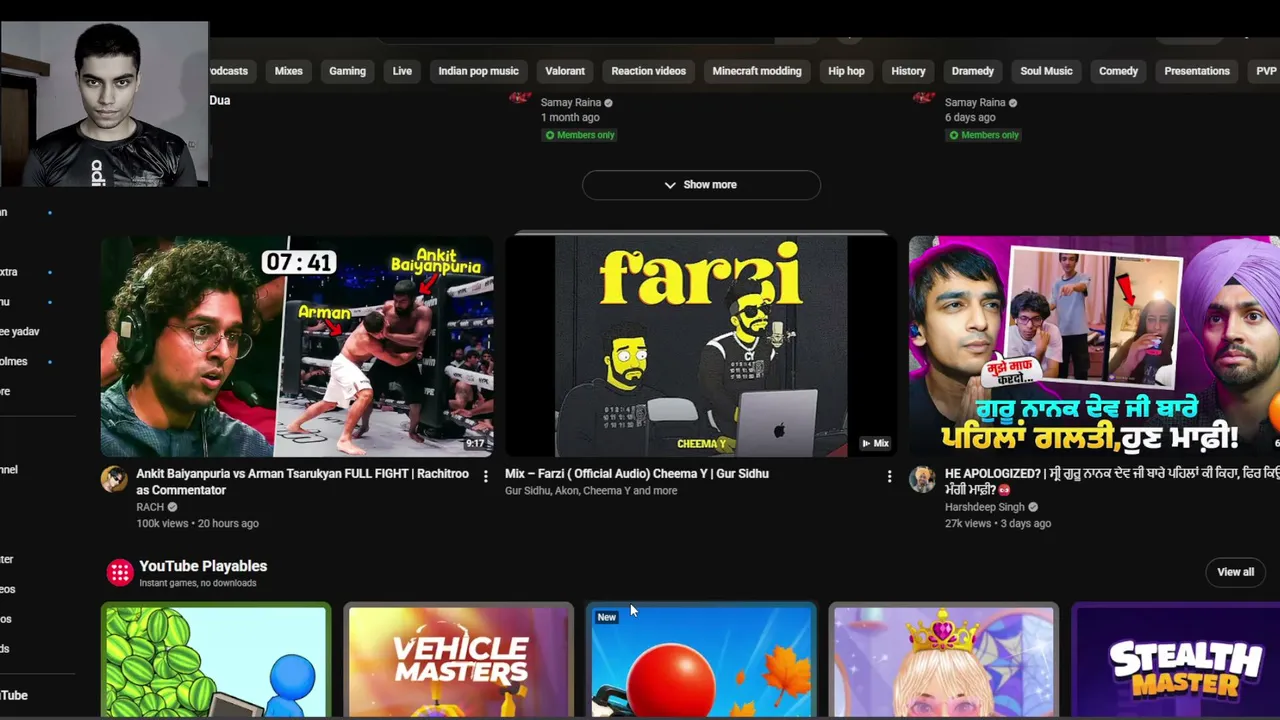Filter by Dramedy
Viewport: 1280px width, 720px height.
tap(973, 71)
